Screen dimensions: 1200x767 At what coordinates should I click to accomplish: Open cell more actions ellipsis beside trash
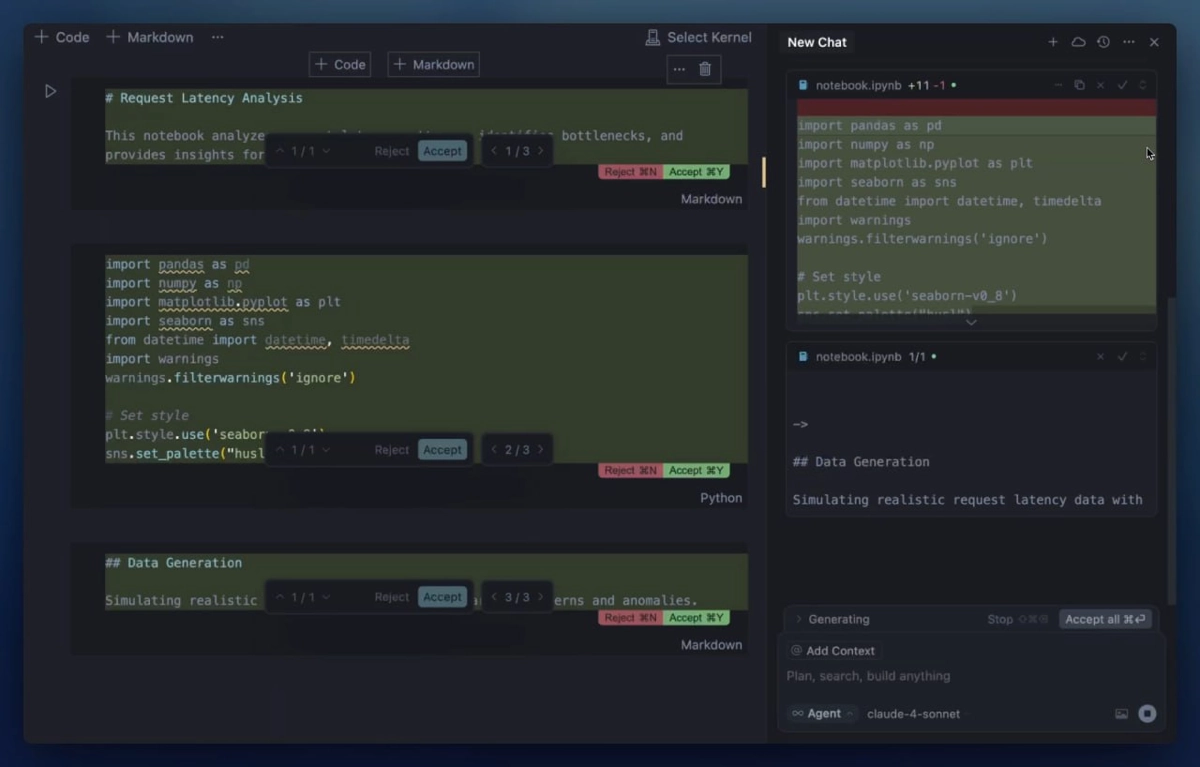680,69
